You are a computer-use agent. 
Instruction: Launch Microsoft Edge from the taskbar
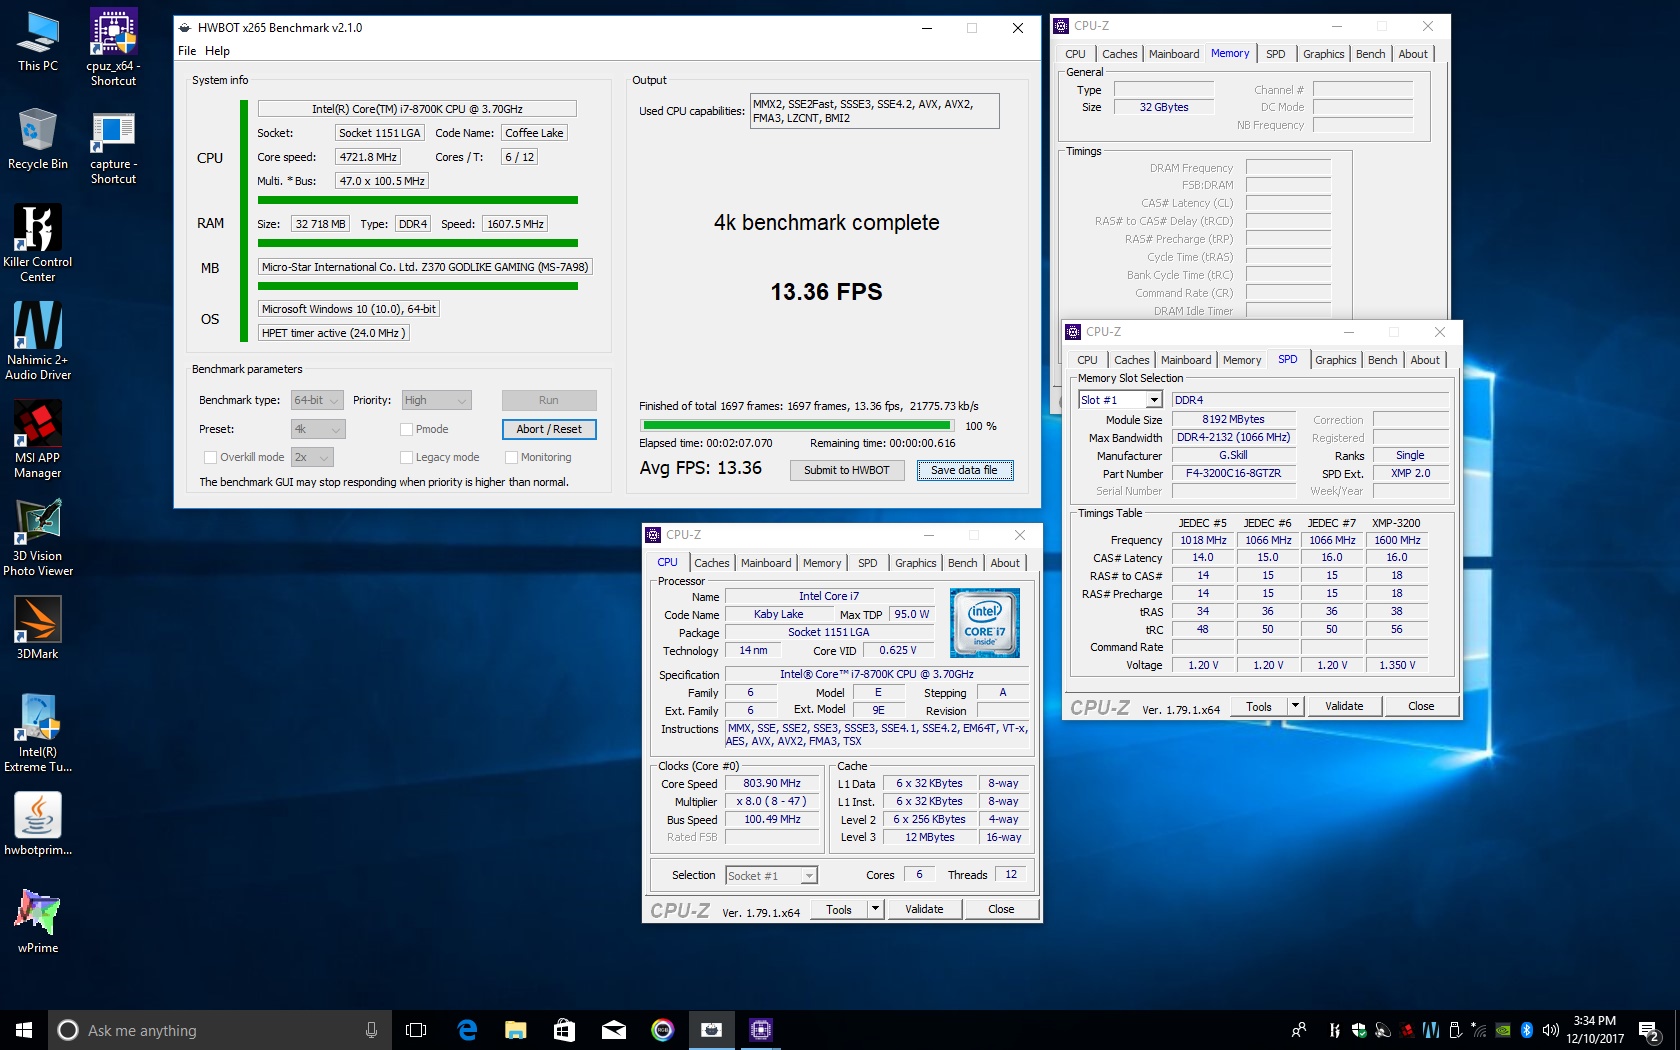[467, 1030]
